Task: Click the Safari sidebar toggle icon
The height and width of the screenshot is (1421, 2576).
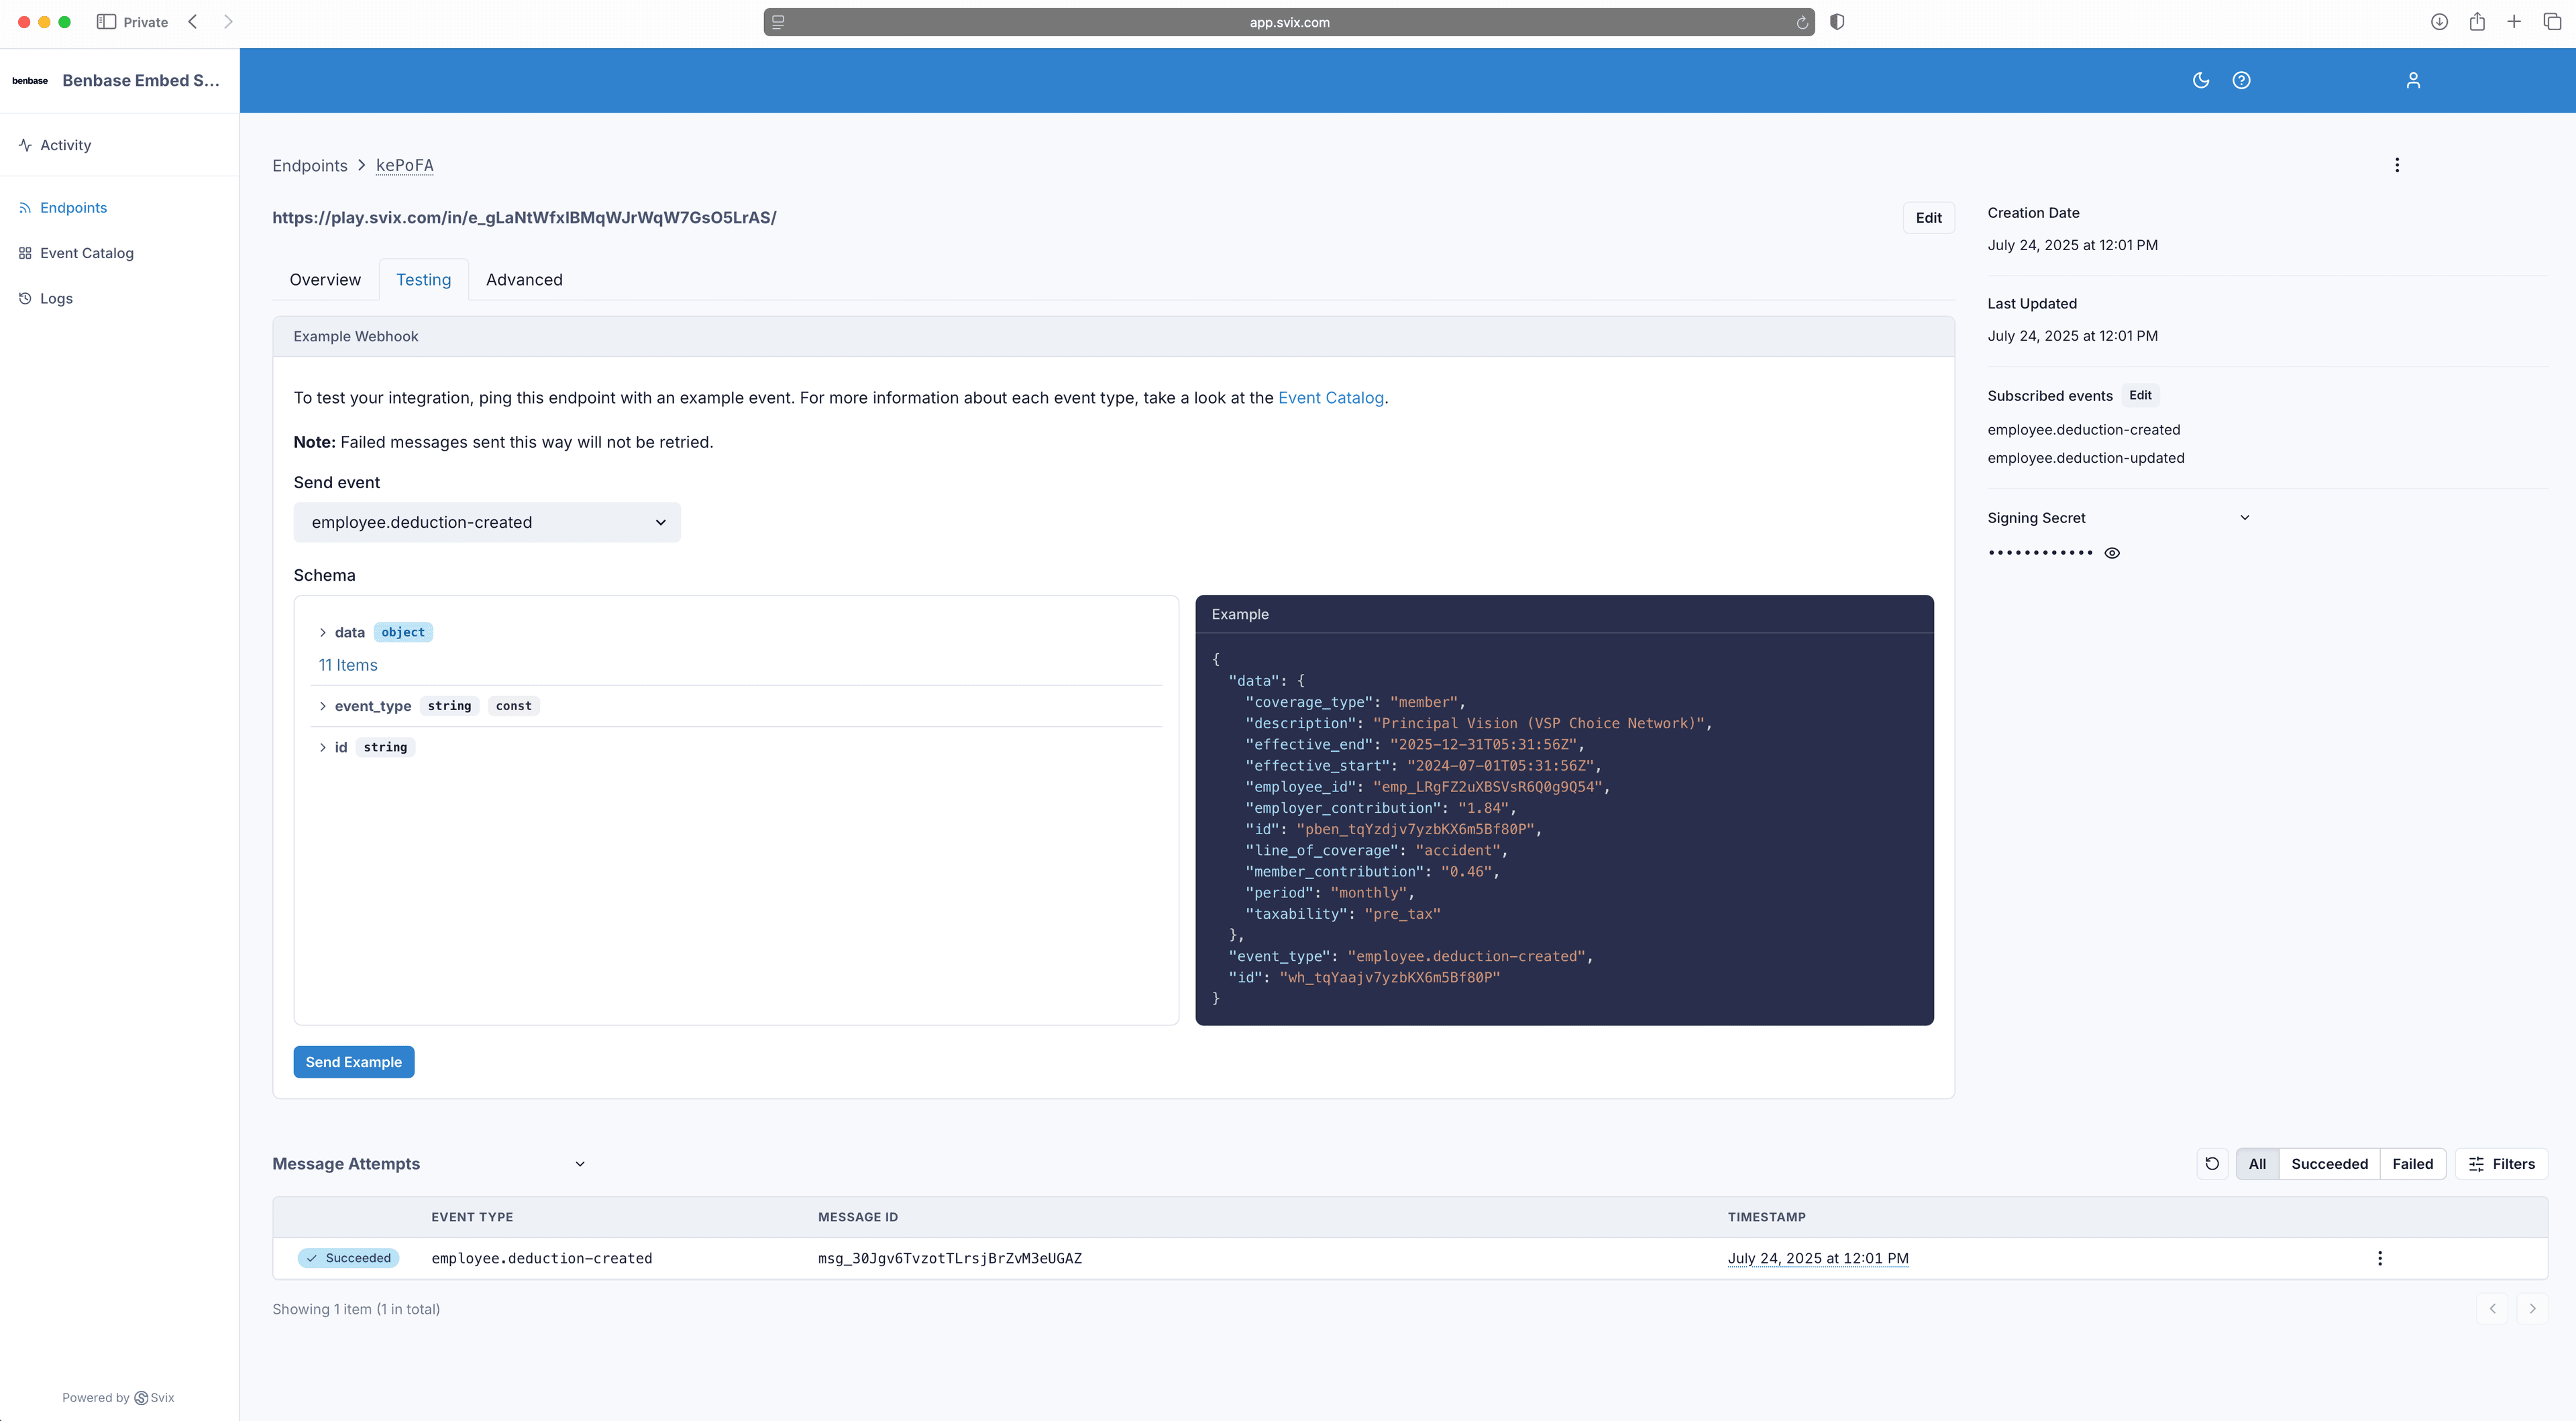Action: [106, 22]
